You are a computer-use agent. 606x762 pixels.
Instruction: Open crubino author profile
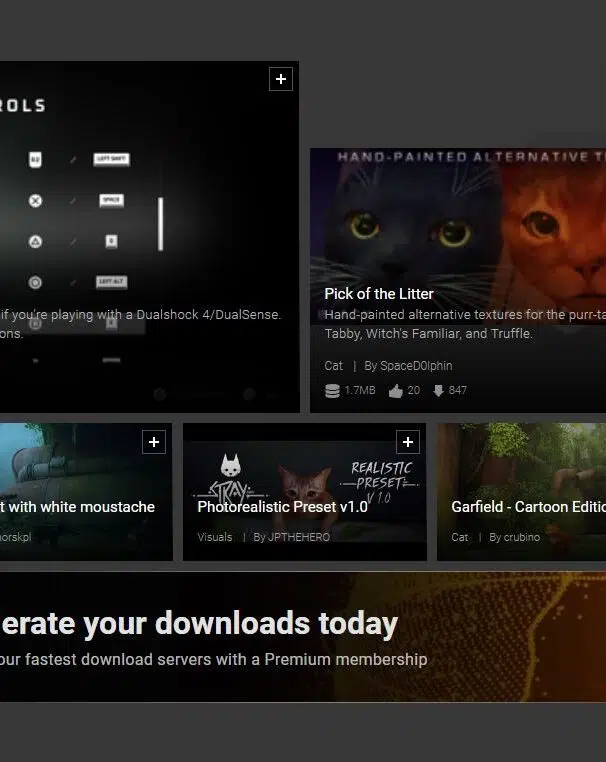[521, 537]
